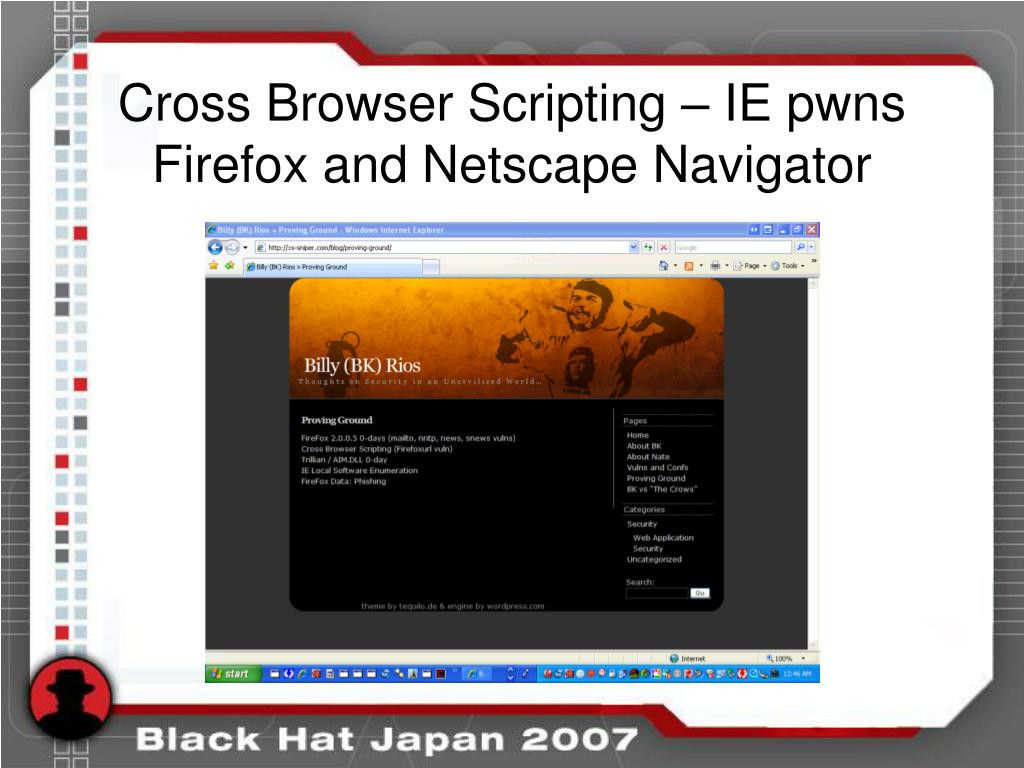Image resolution: width=1024 pixels, height=768 pixels.
Task: Open FireFox Data: Phishing link
Action: point(344,481)
